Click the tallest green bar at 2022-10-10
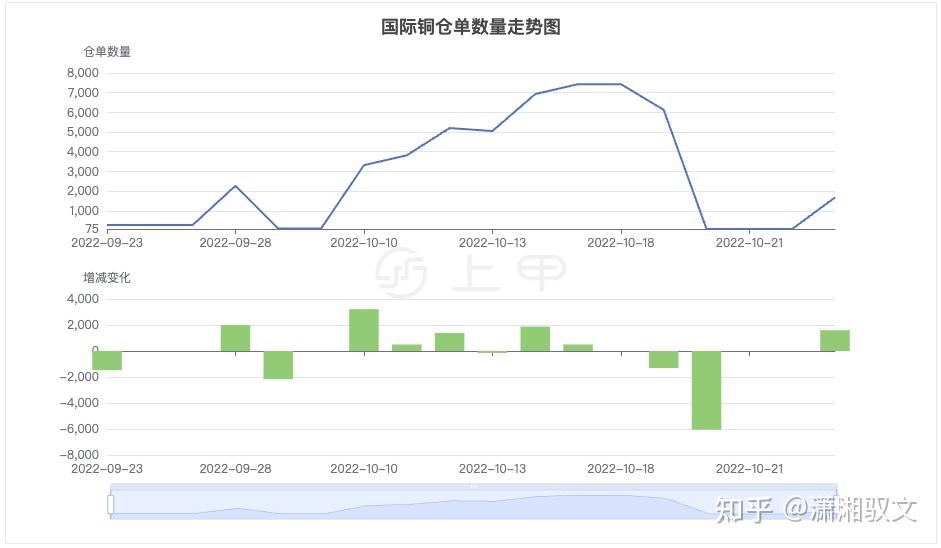The width and height of the screenshot is (941, 548). click(x=364, y=330)
